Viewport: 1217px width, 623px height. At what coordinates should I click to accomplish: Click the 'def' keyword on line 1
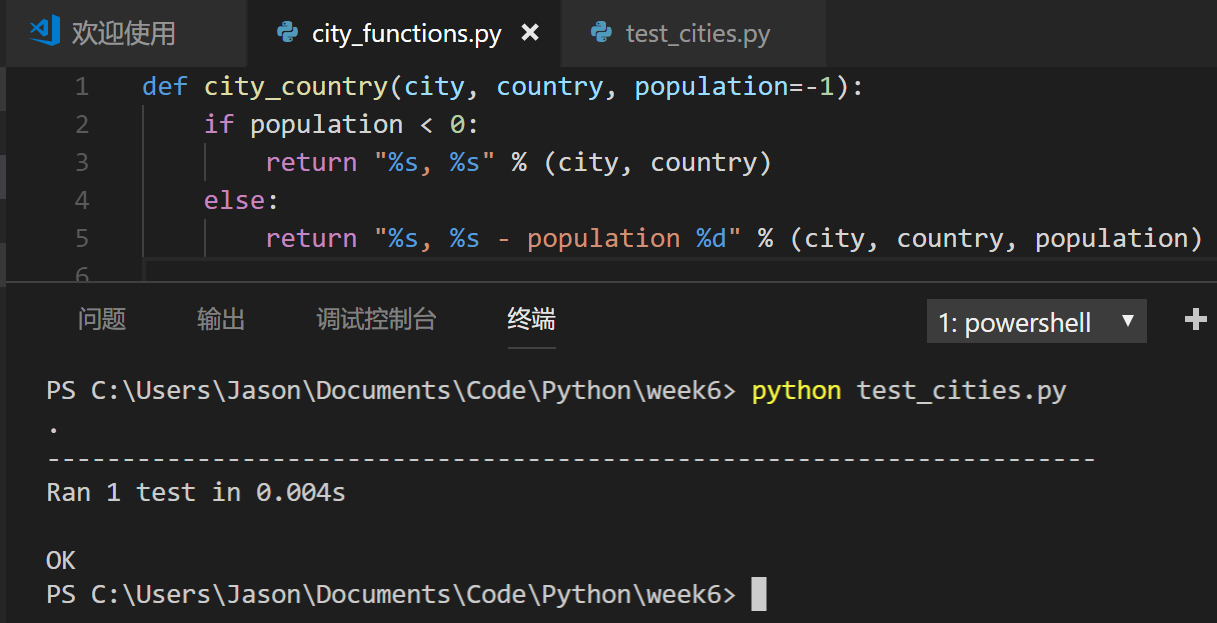pos(165,87)
